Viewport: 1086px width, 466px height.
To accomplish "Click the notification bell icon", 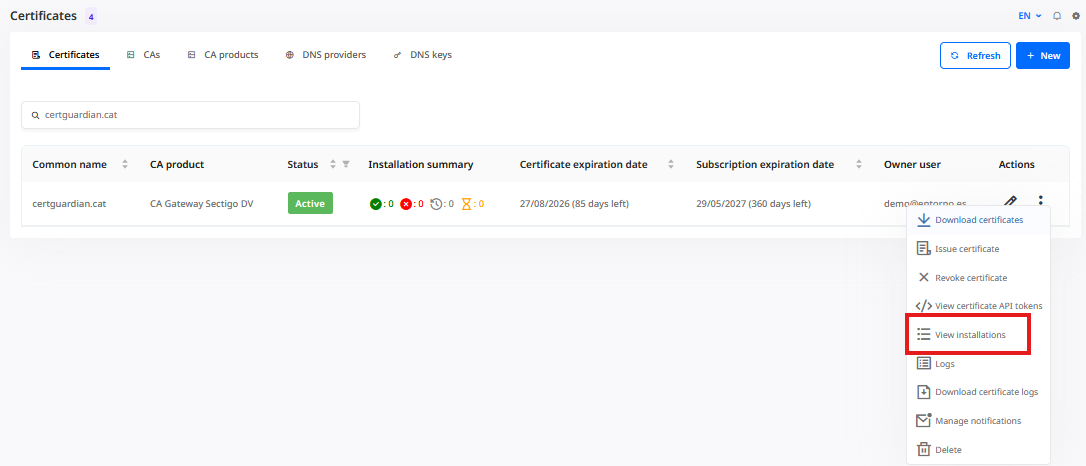I will (x=1057, y=16).
